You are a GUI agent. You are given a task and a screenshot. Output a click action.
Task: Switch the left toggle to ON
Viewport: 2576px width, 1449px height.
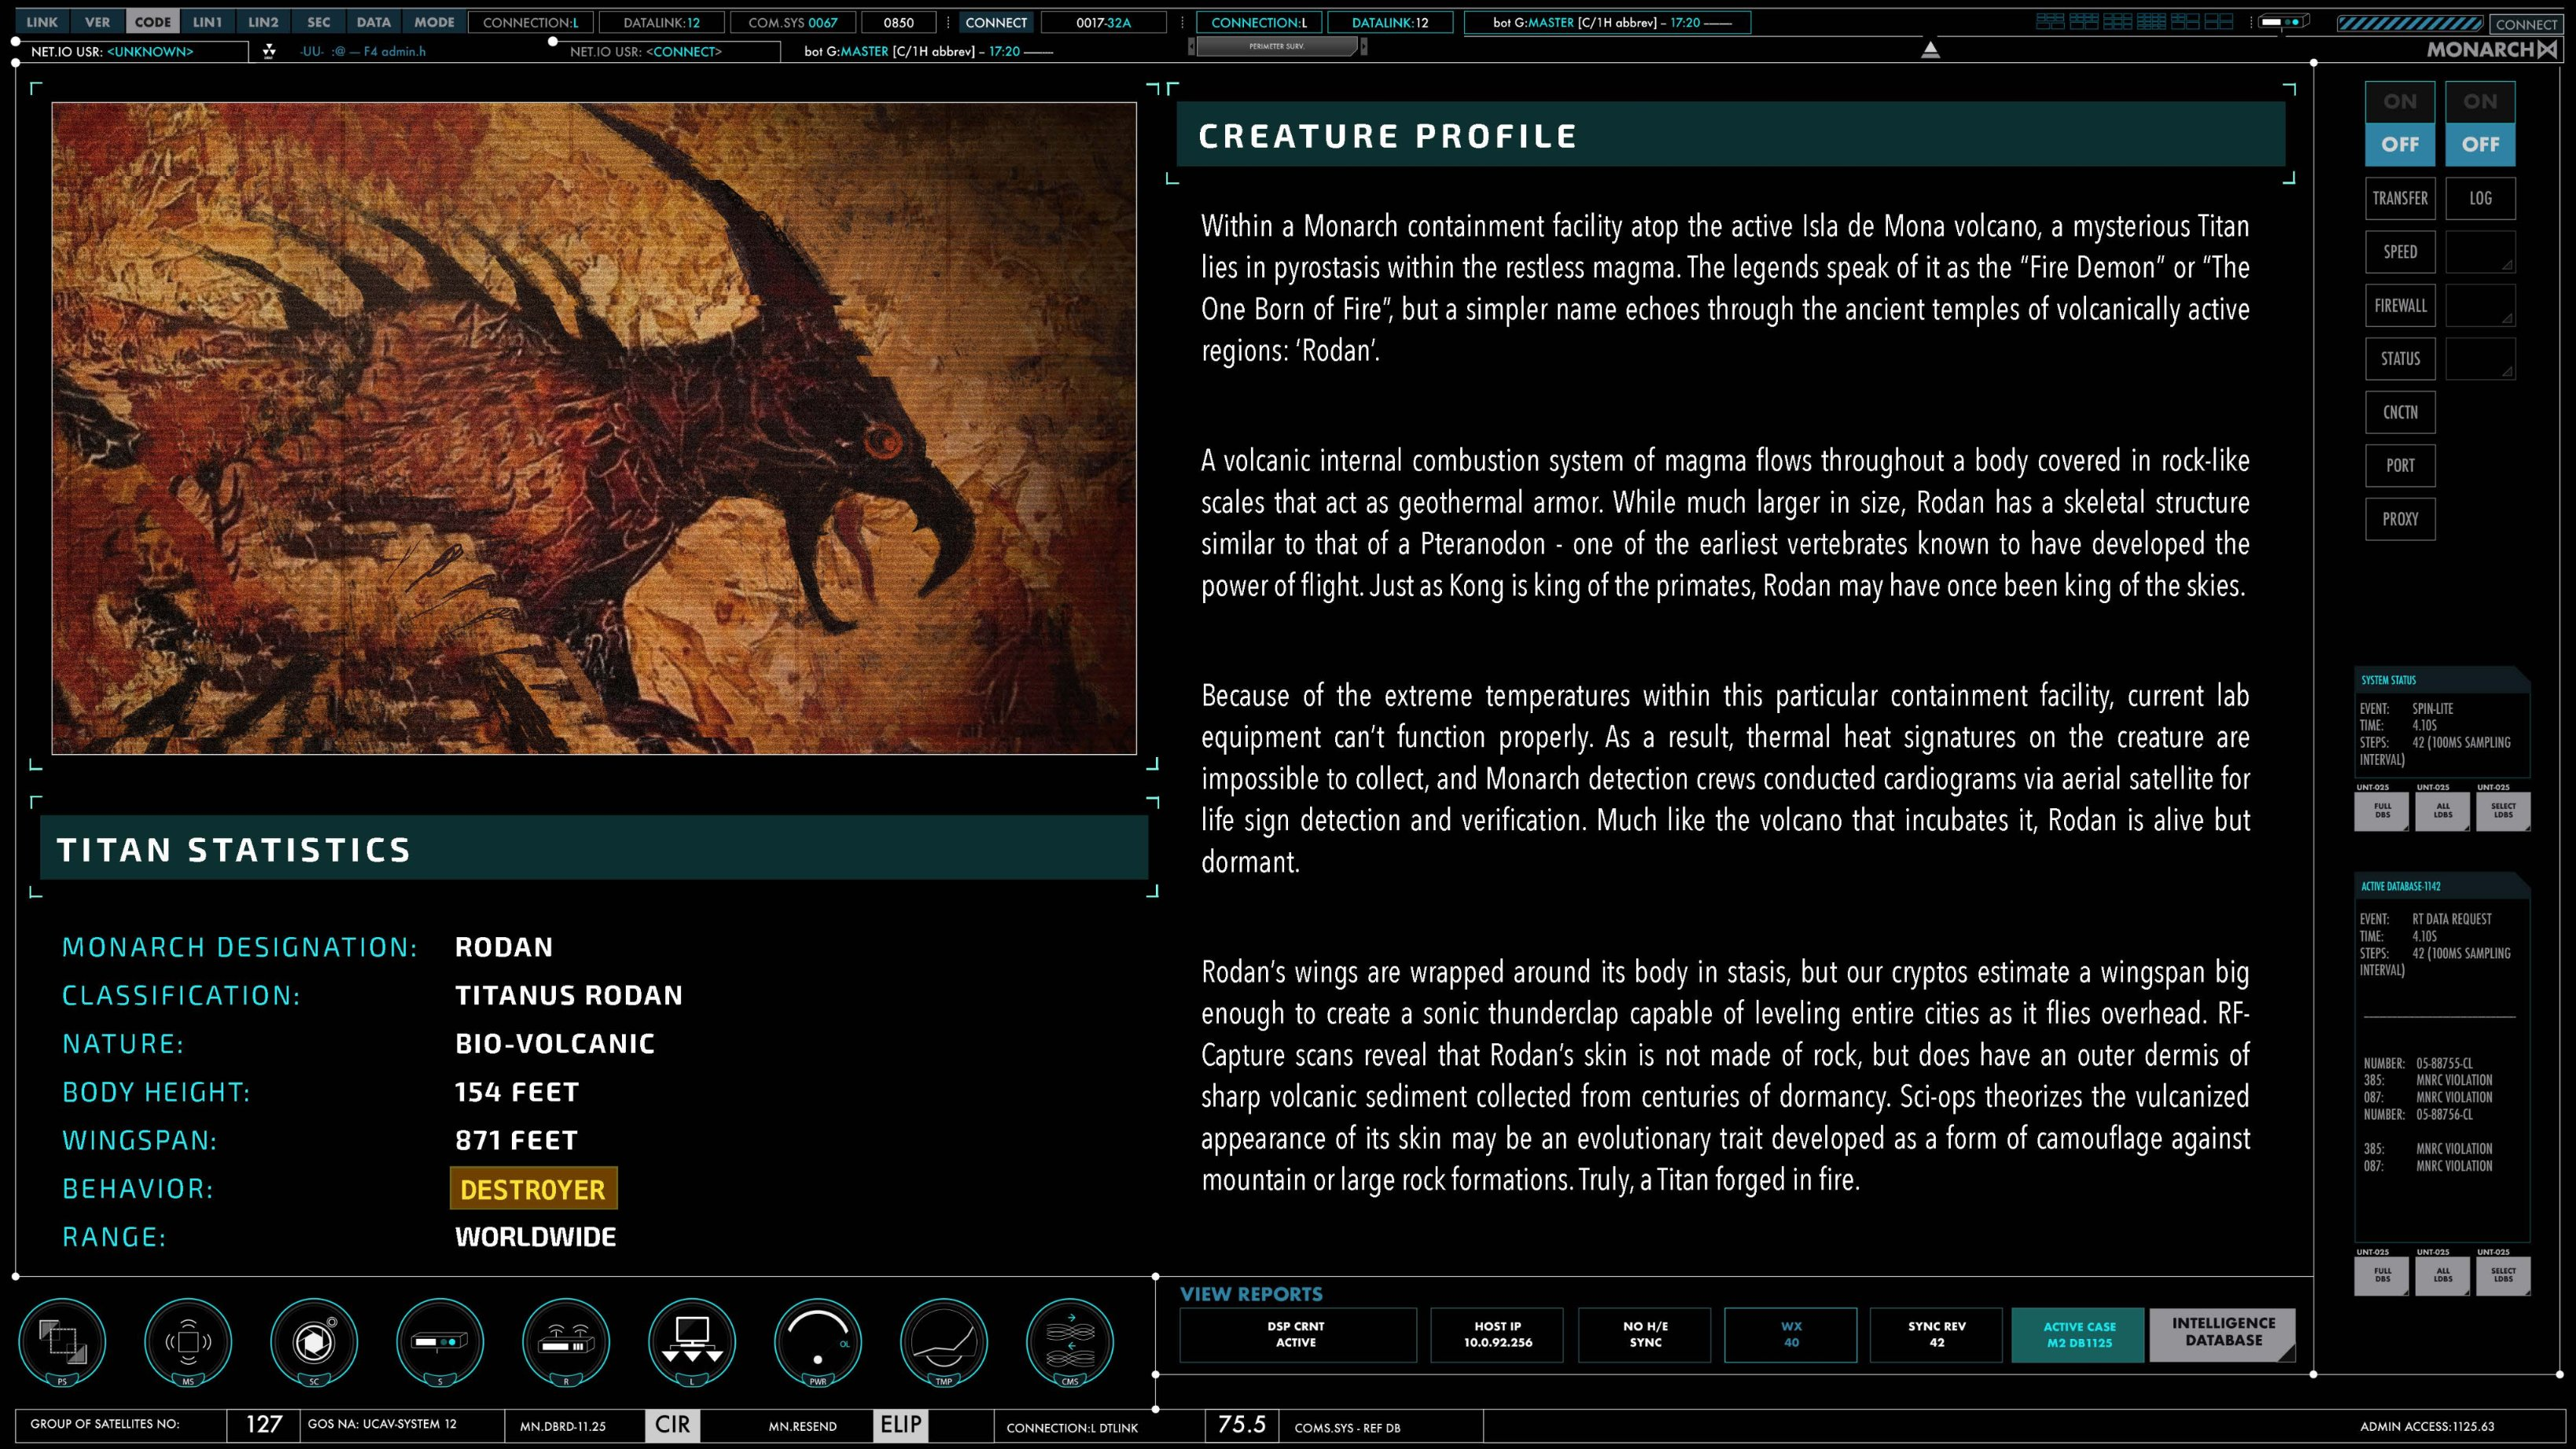(x=2400, y=102)
